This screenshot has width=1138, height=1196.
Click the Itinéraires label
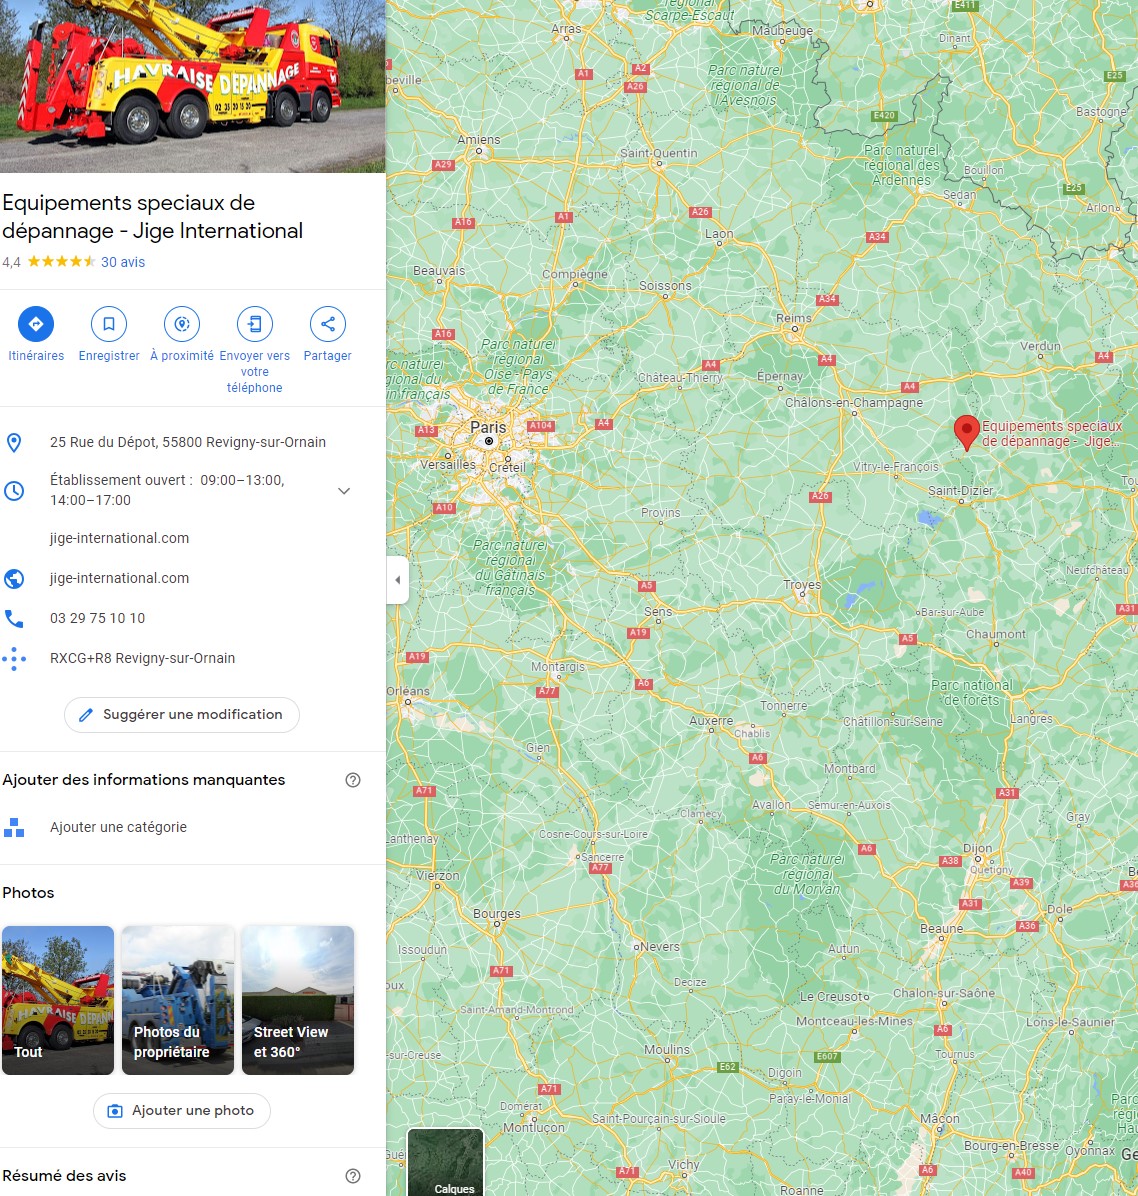click(36, 355)
